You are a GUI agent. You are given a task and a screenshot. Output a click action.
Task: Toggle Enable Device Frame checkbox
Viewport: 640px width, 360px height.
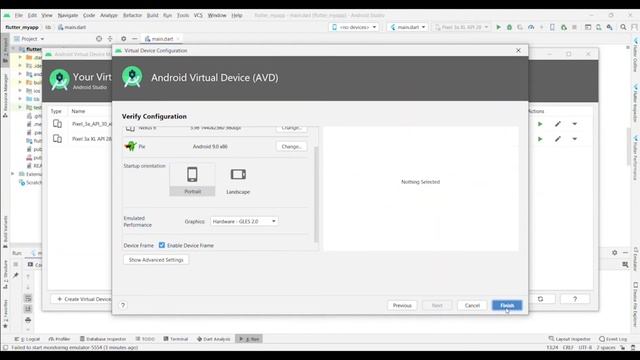pyautogui.click(x=162, y=245)
